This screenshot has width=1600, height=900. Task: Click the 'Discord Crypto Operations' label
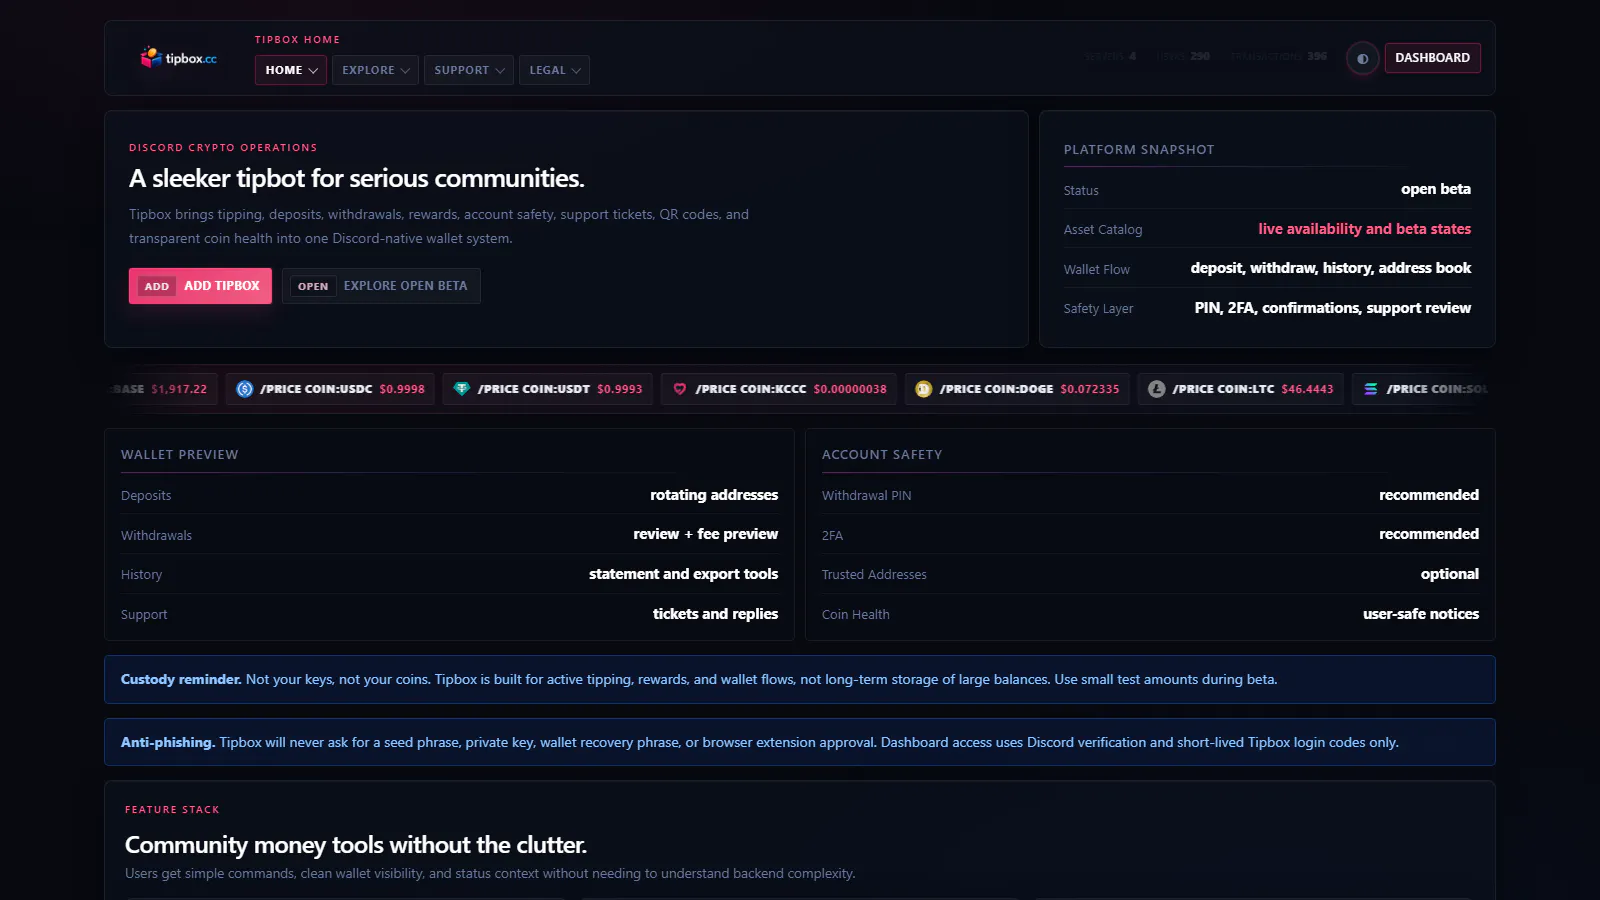click(223, 148)
